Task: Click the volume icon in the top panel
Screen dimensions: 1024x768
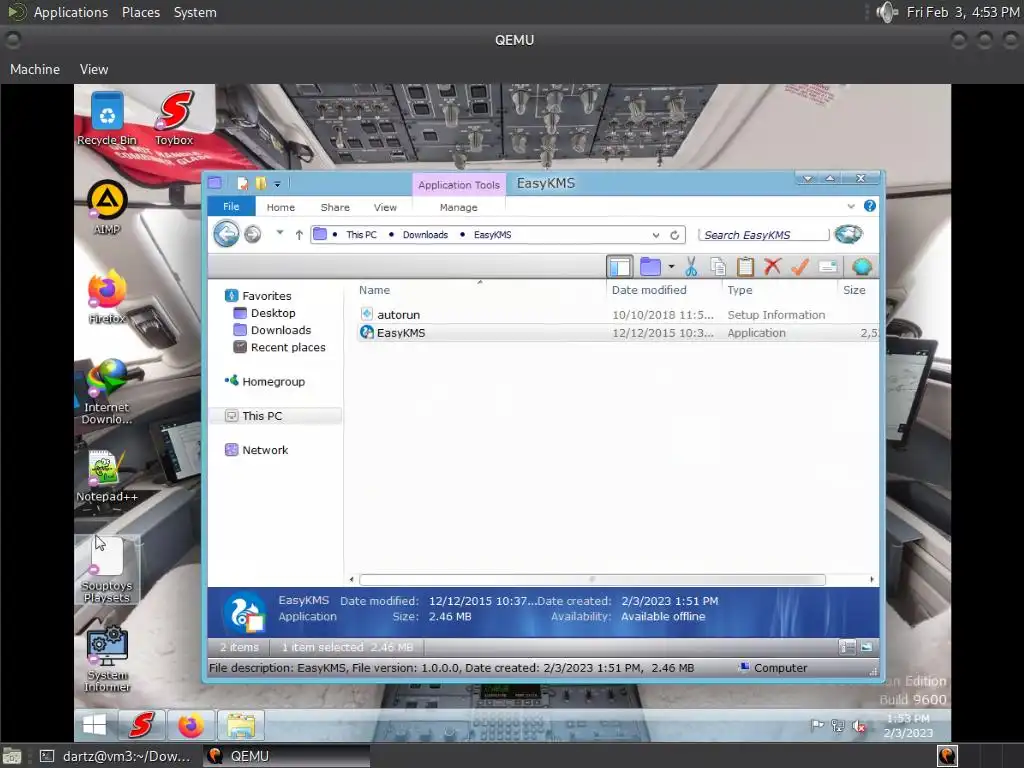Action: 887,12
